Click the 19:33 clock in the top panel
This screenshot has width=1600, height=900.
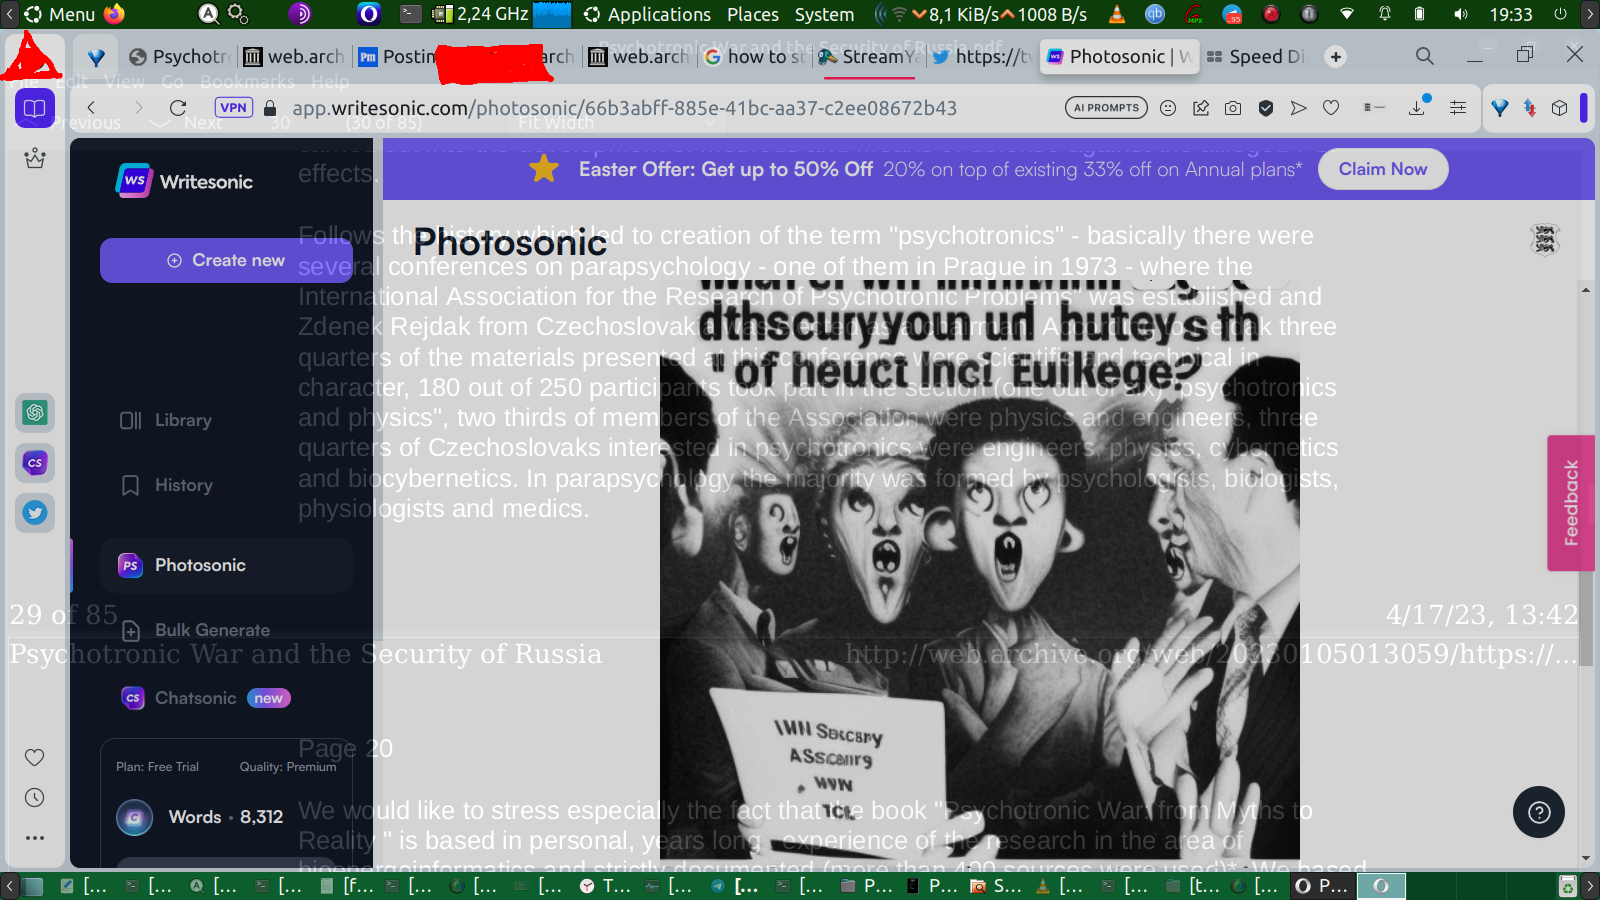[x=1511, y=14]
